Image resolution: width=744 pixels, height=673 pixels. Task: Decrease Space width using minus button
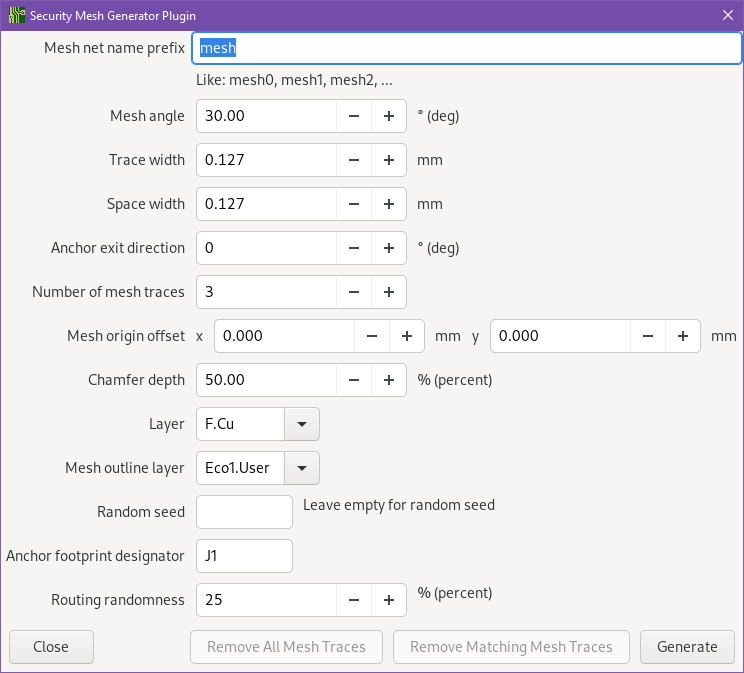pos(354,204)
